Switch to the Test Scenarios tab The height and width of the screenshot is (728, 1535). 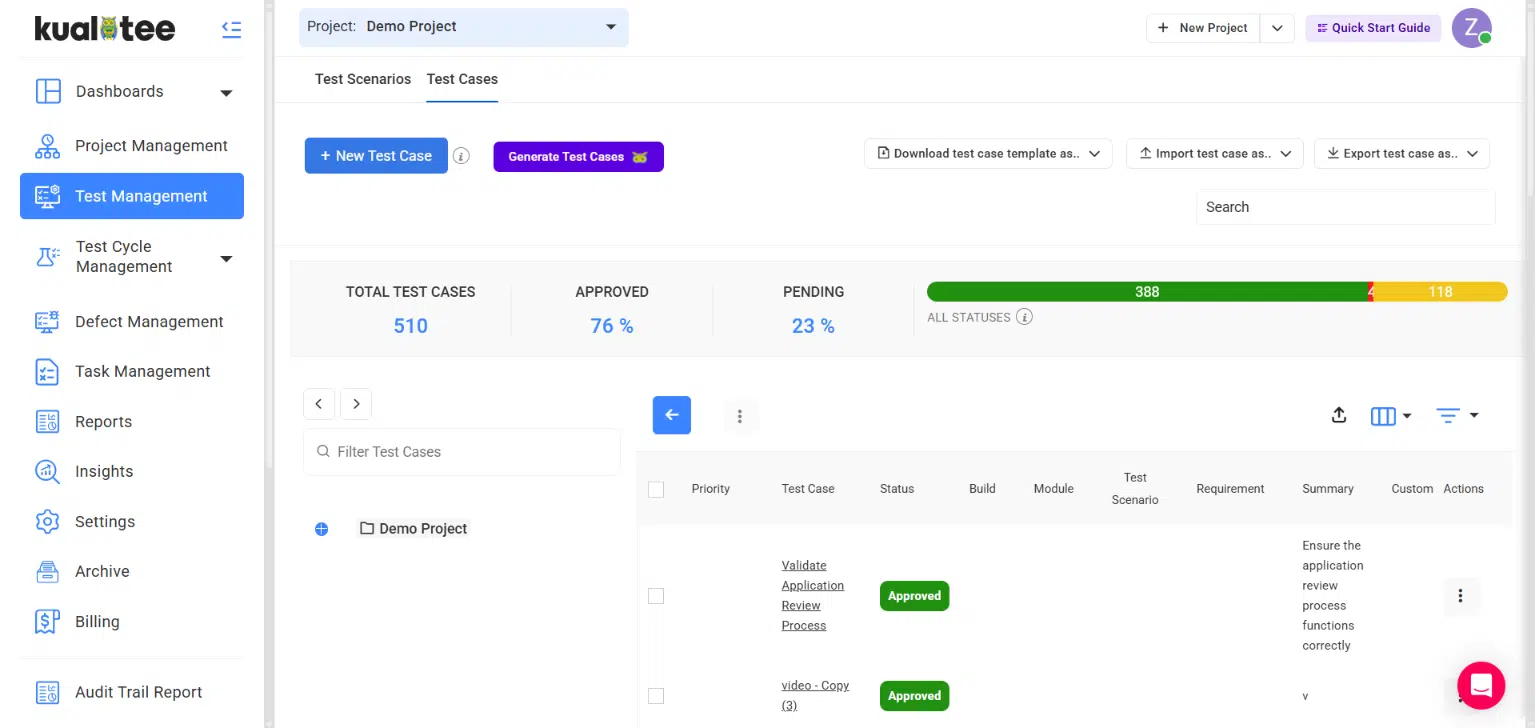coord(363,79)
